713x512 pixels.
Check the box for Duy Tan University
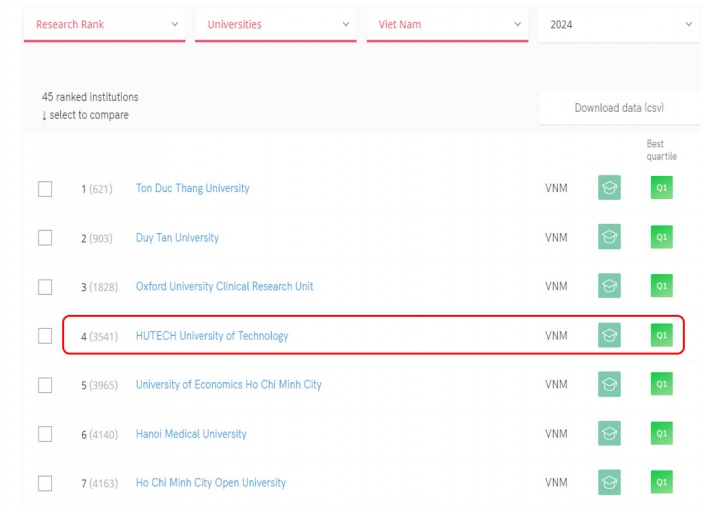coord(45,238)
